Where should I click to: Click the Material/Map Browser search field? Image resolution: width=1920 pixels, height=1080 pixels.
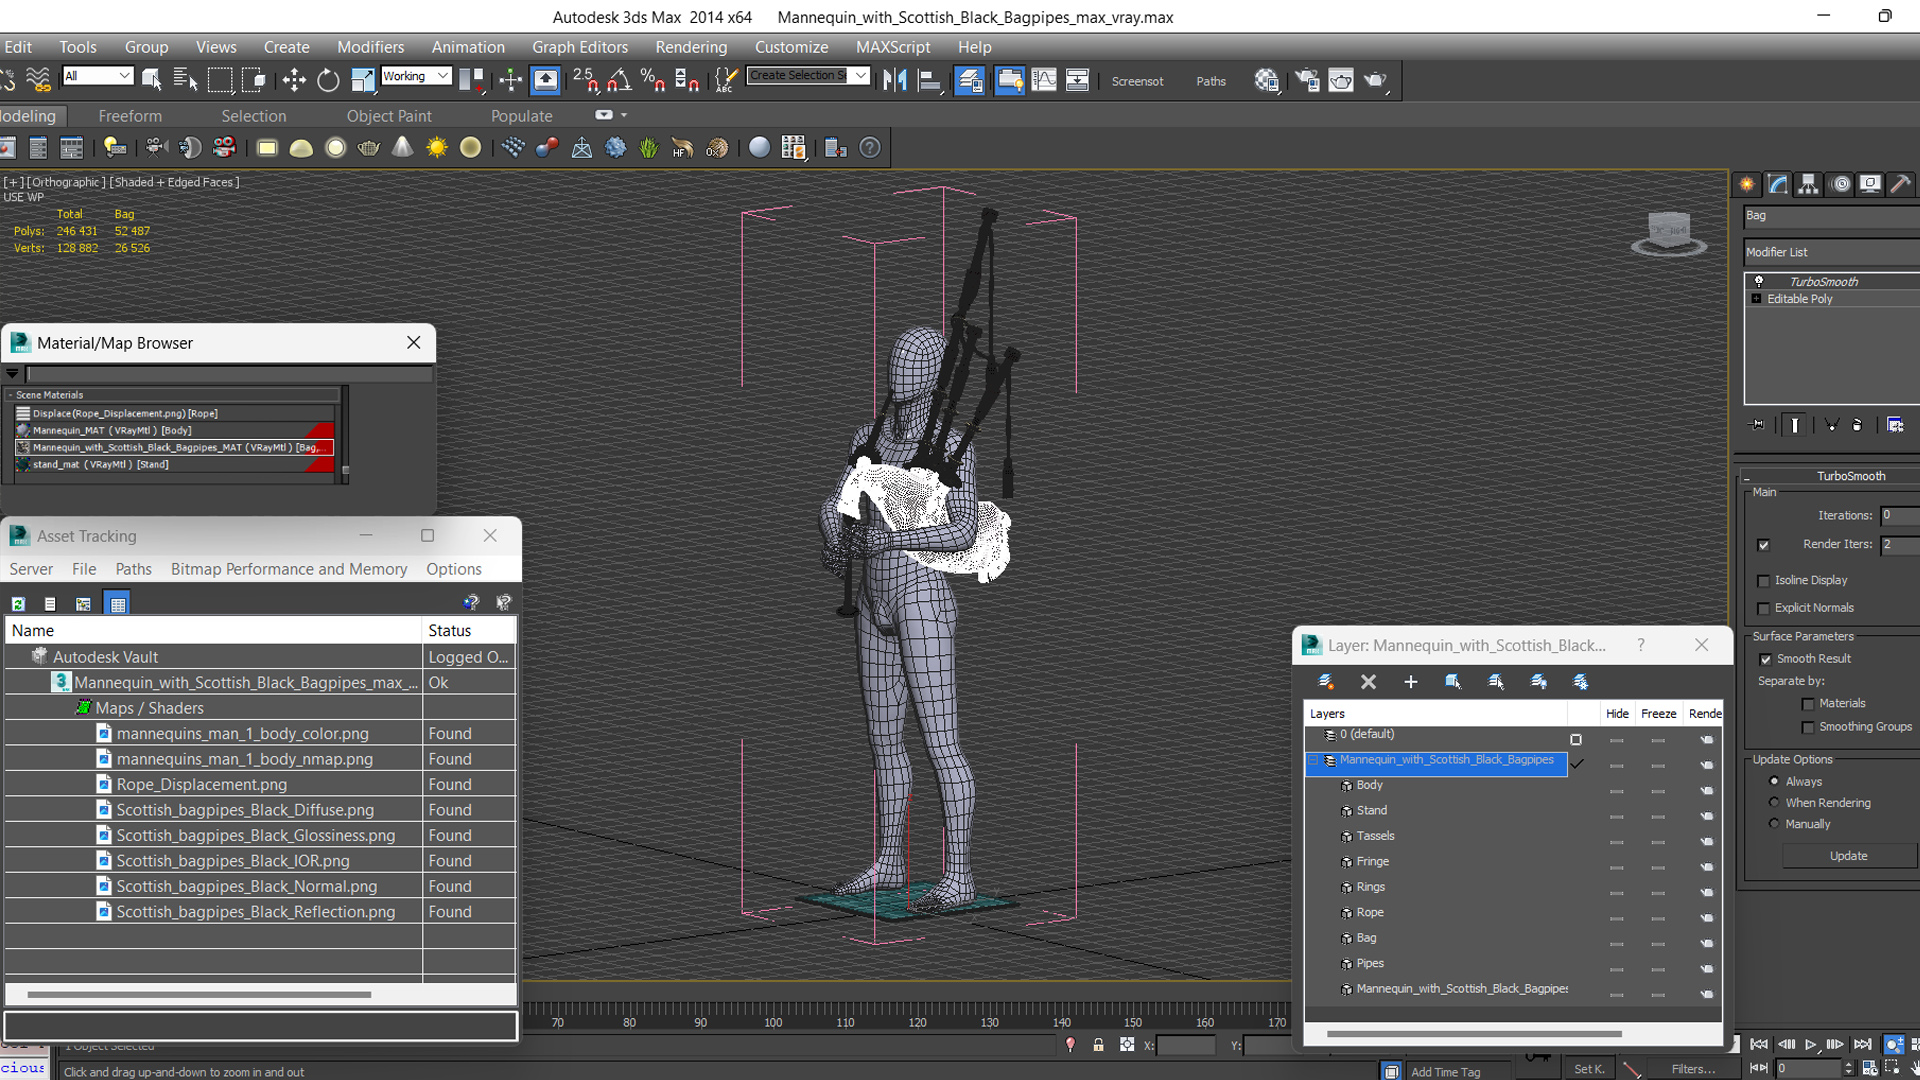[x=229, y=373]
